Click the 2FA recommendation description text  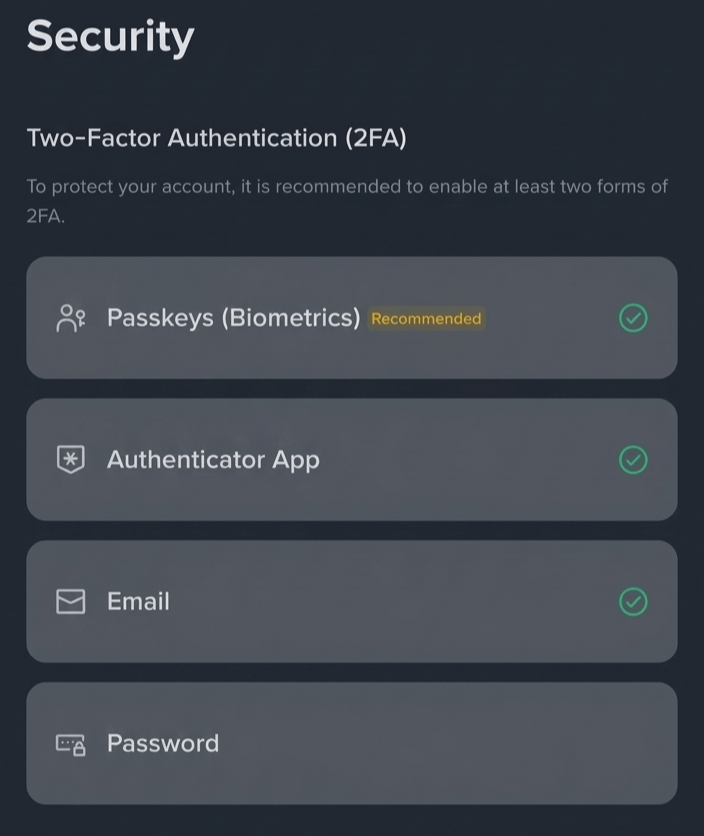[x=347, y=201]
